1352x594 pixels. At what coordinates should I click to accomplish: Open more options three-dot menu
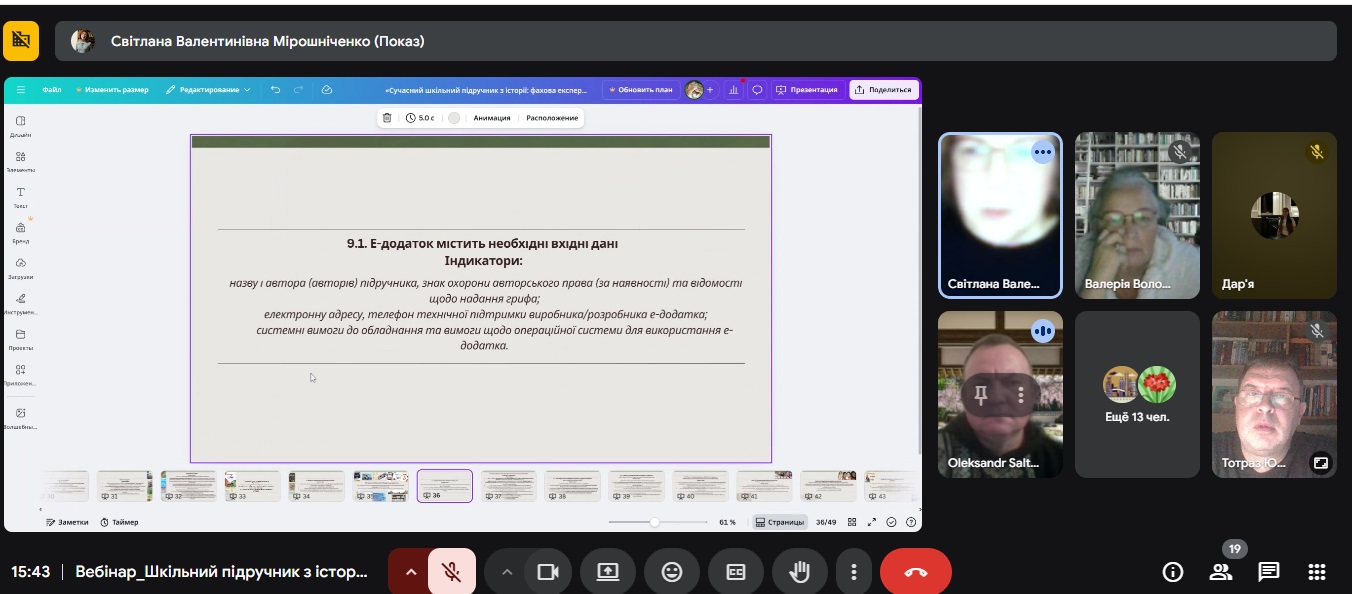click(x=853, y=572)
